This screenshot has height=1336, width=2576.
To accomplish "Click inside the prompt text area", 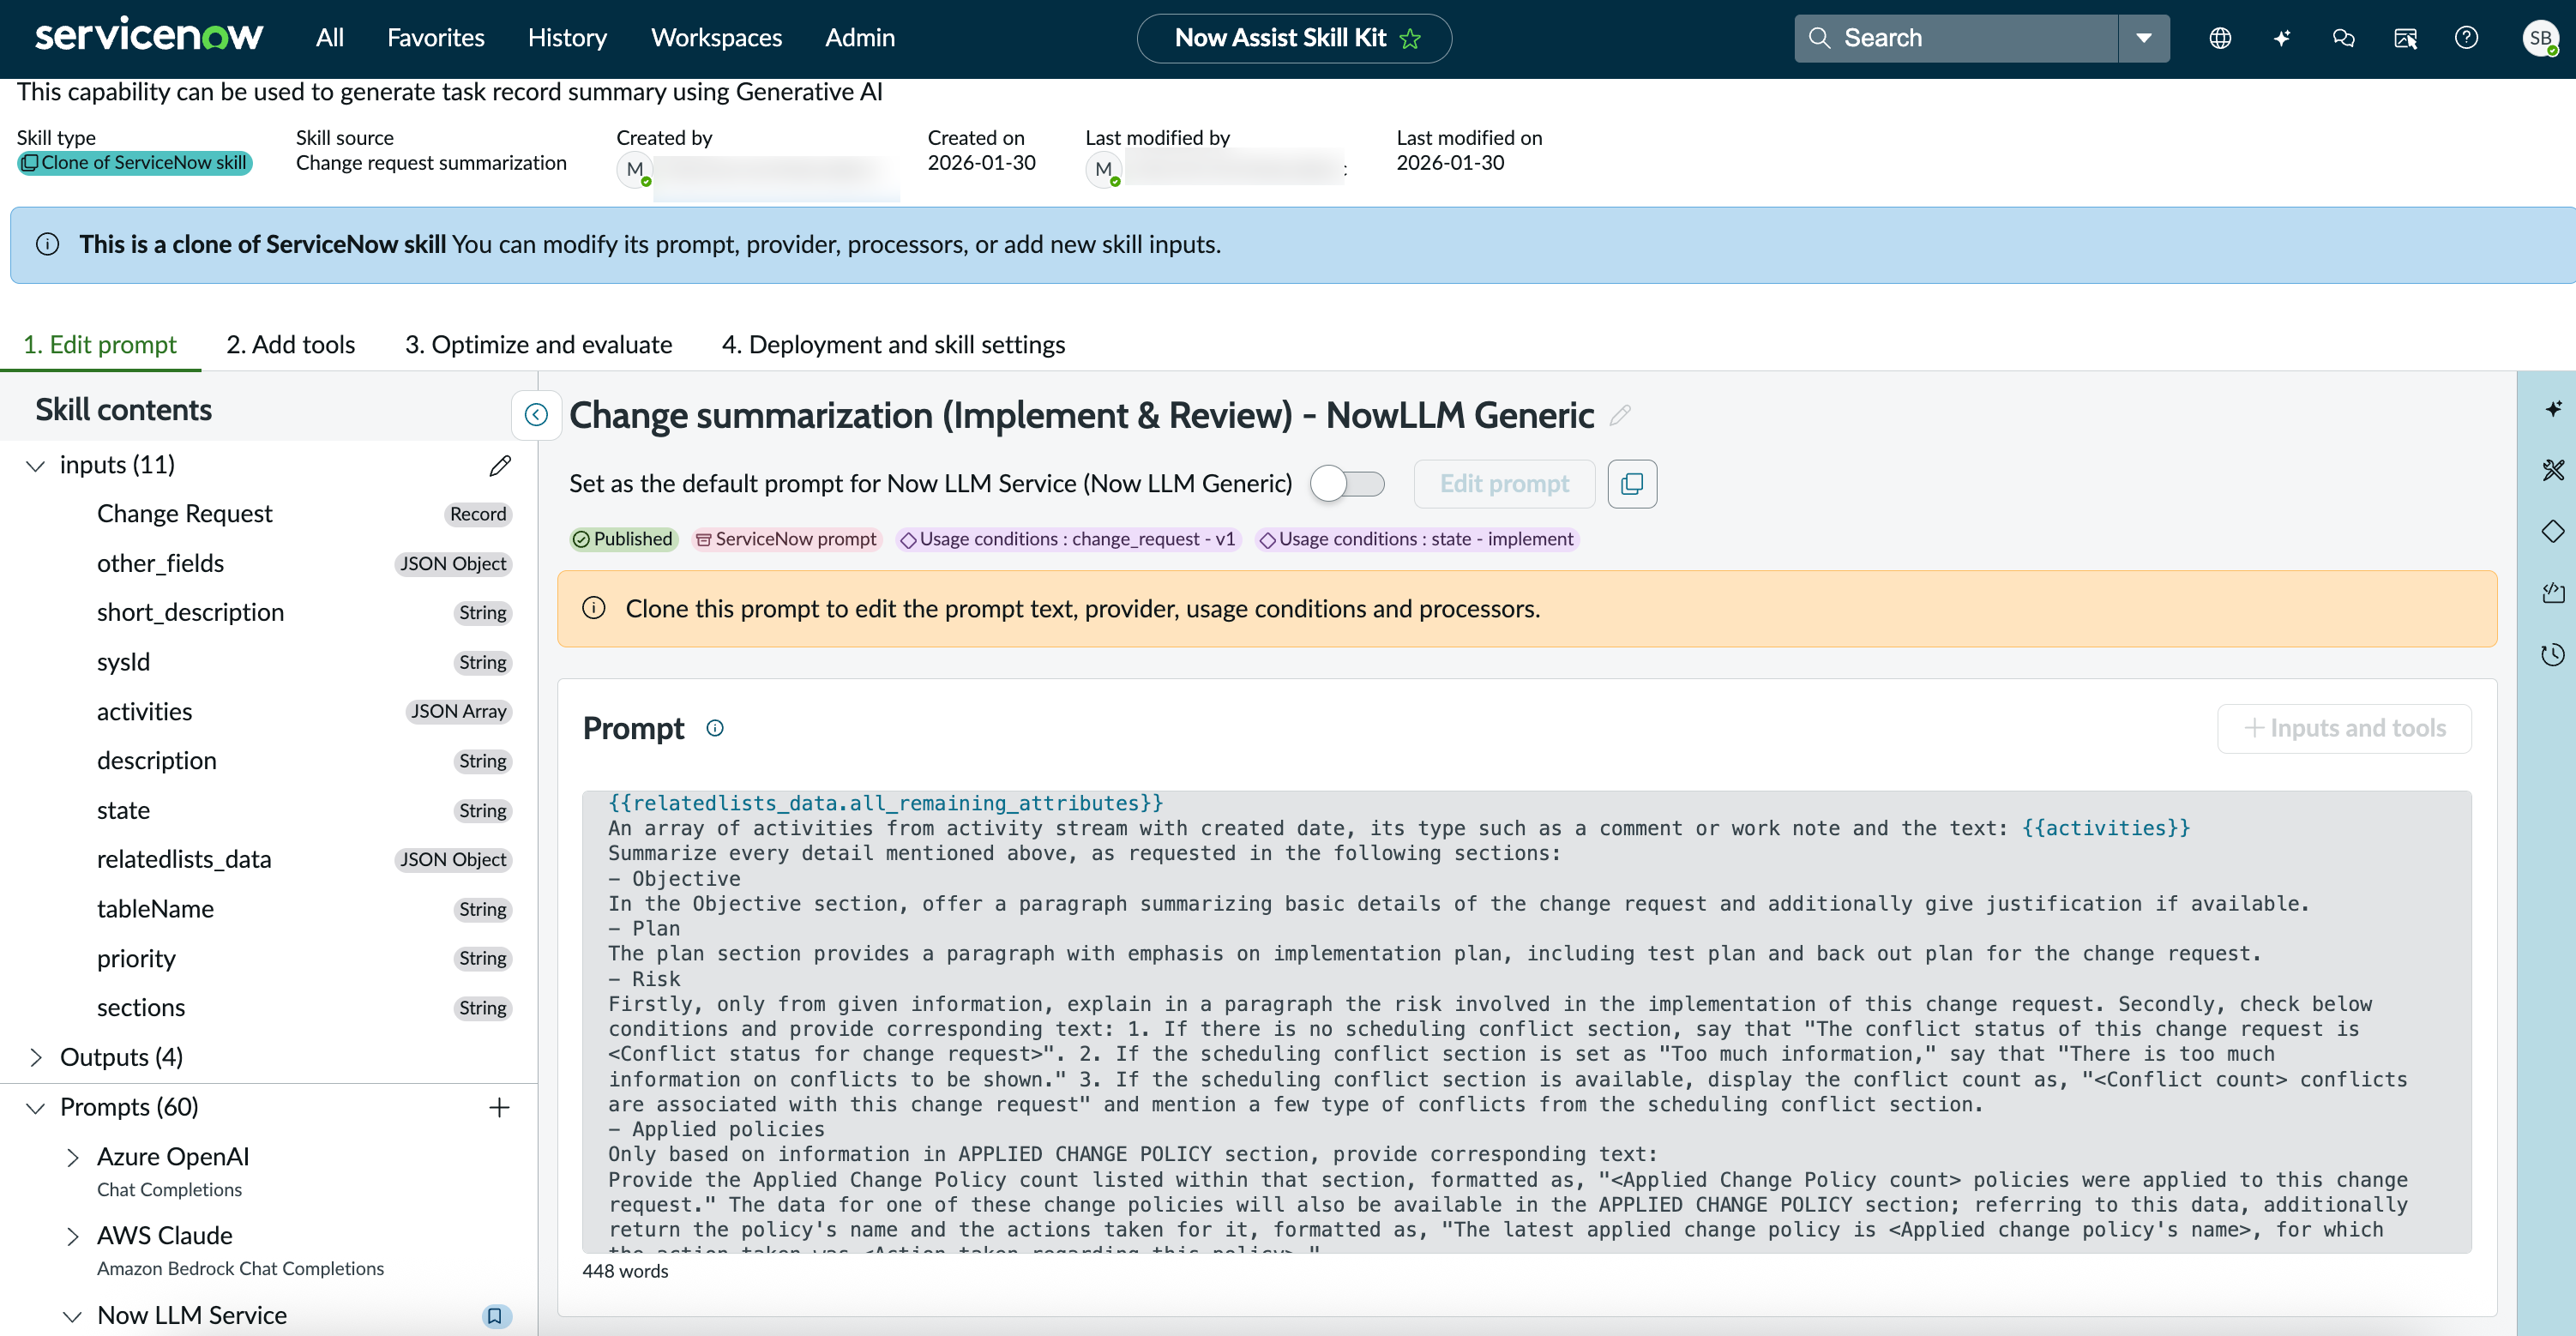I will 1526,1022.
